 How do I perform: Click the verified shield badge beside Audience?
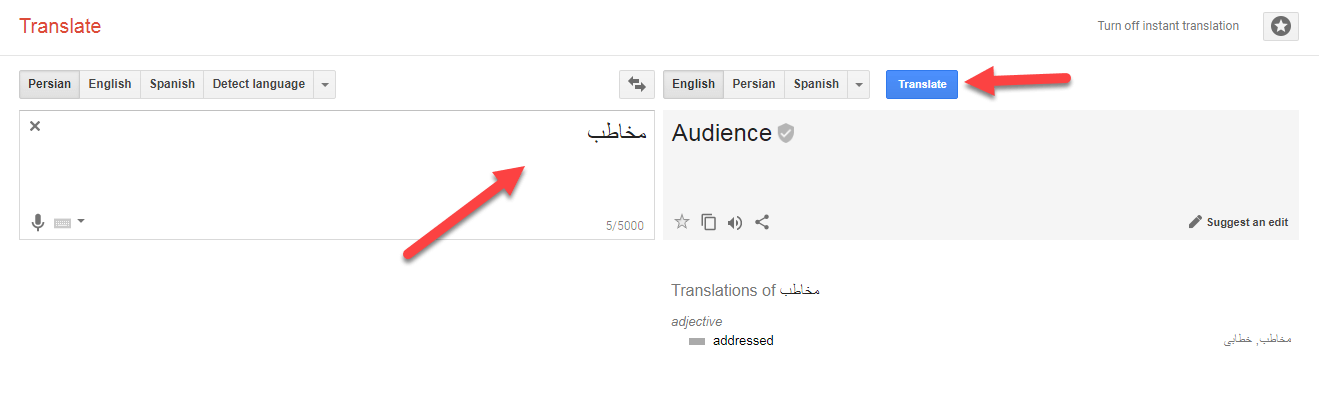click(786, 133)
